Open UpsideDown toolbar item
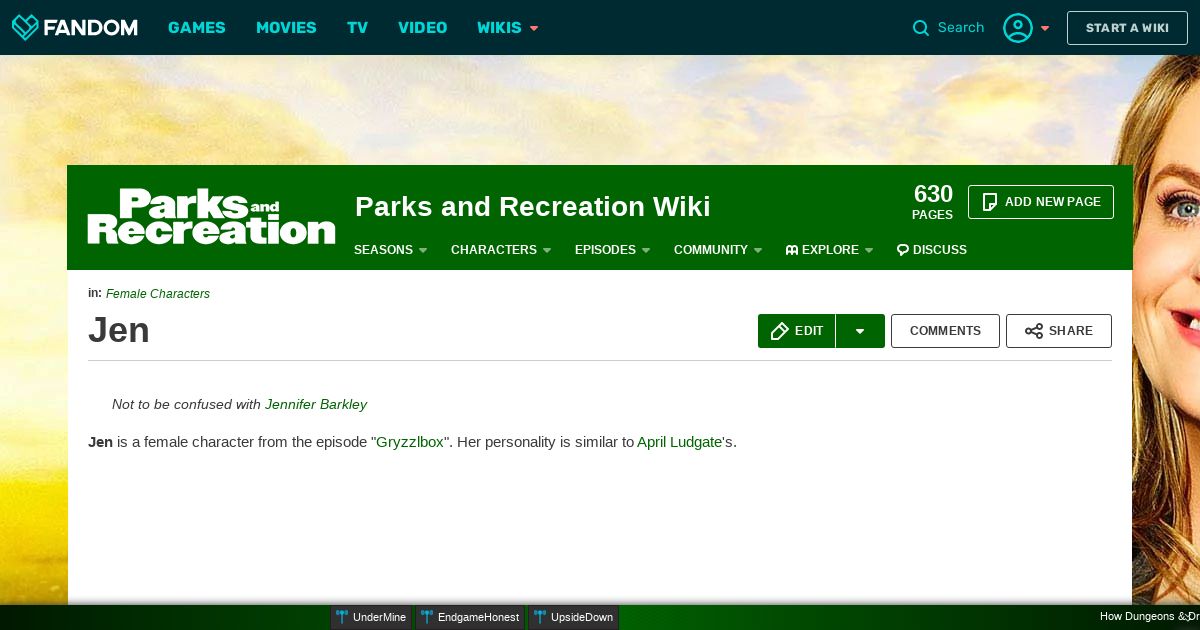1200x630 pixels. point(574,617)
